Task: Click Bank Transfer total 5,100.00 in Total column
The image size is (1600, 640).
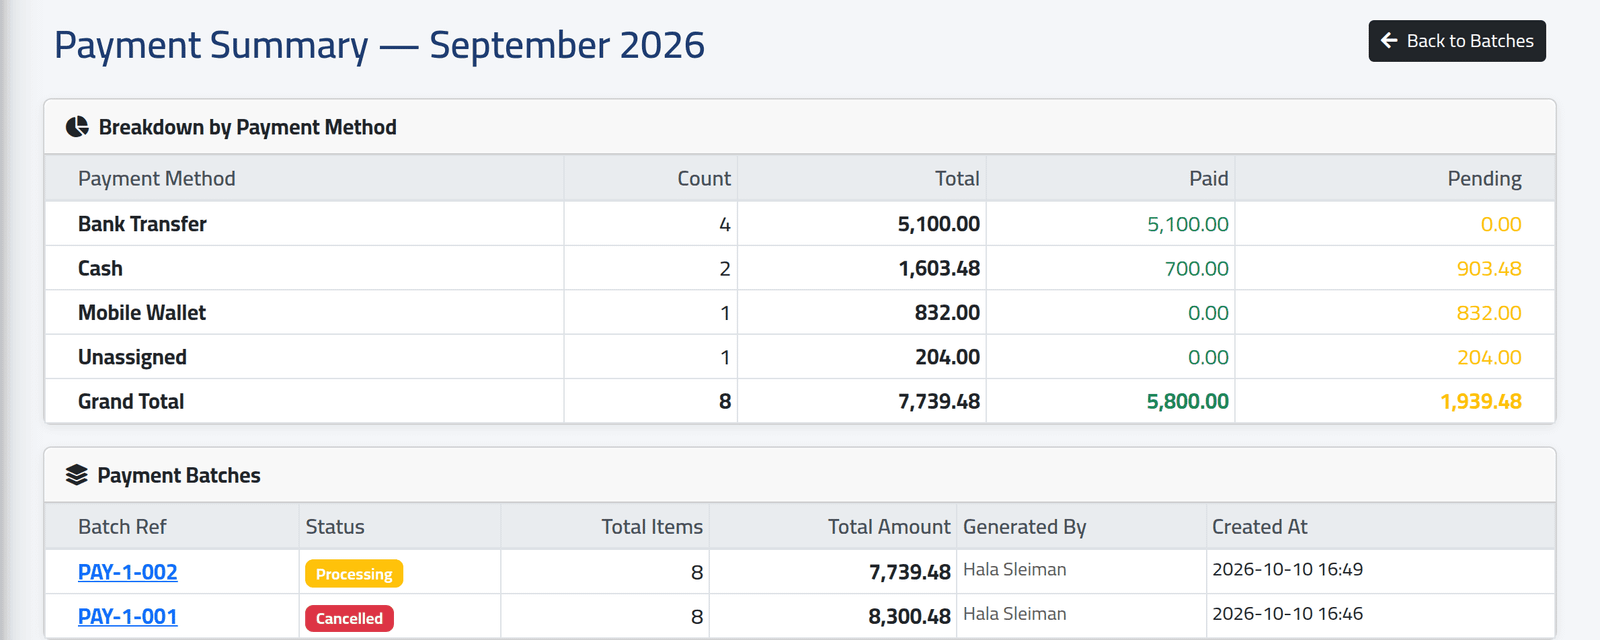Action: pyautogui.click(x=939, y=224)
